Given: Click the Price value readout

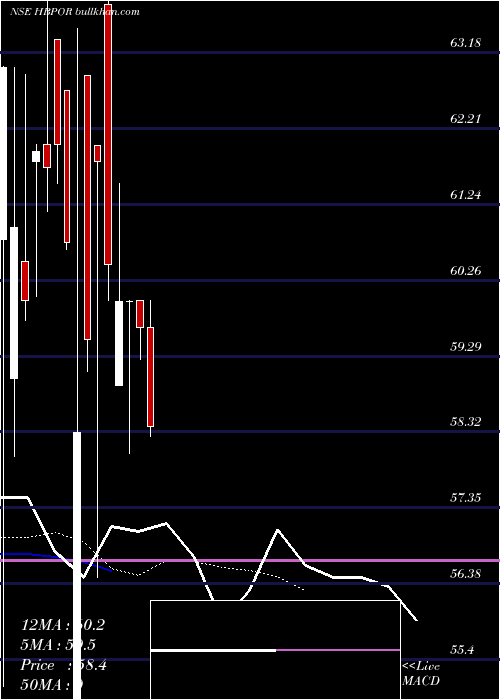Looking at the screenshot, I should (63, 666).
